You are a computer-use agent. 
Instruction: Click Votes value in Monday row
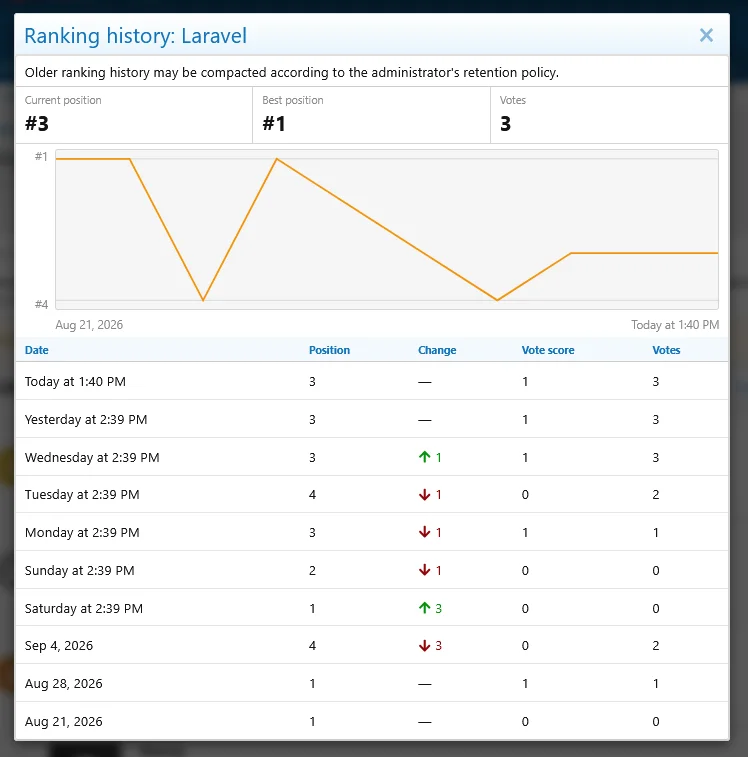(x=656, y=533)
